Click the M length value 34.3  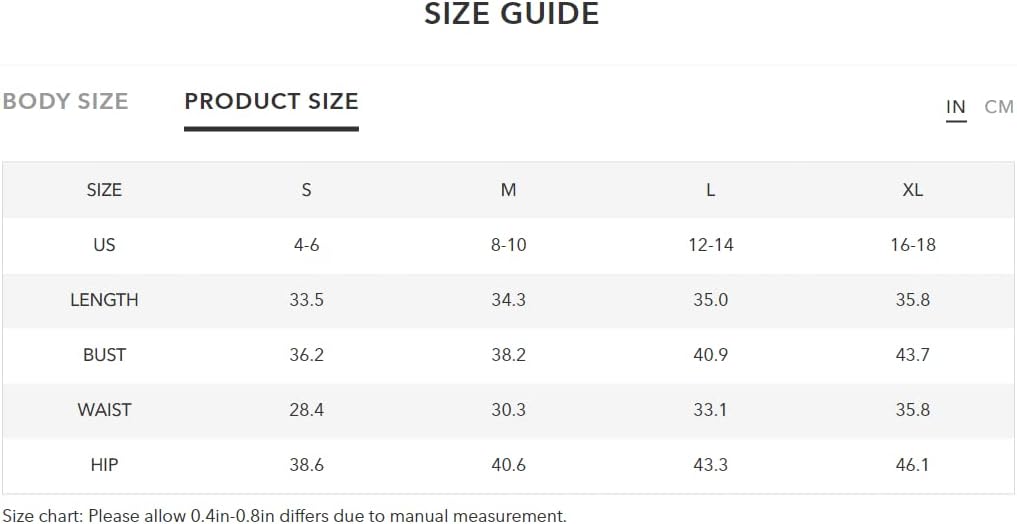(508, 300)
